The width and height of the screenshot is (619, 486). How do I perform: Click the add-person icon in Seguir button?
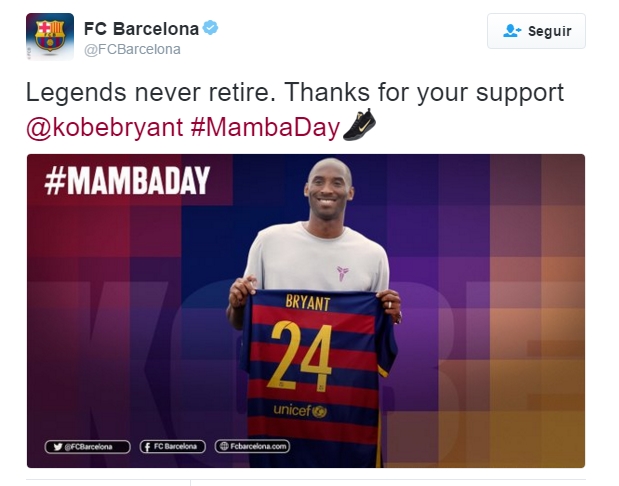[x=512, y=31]
